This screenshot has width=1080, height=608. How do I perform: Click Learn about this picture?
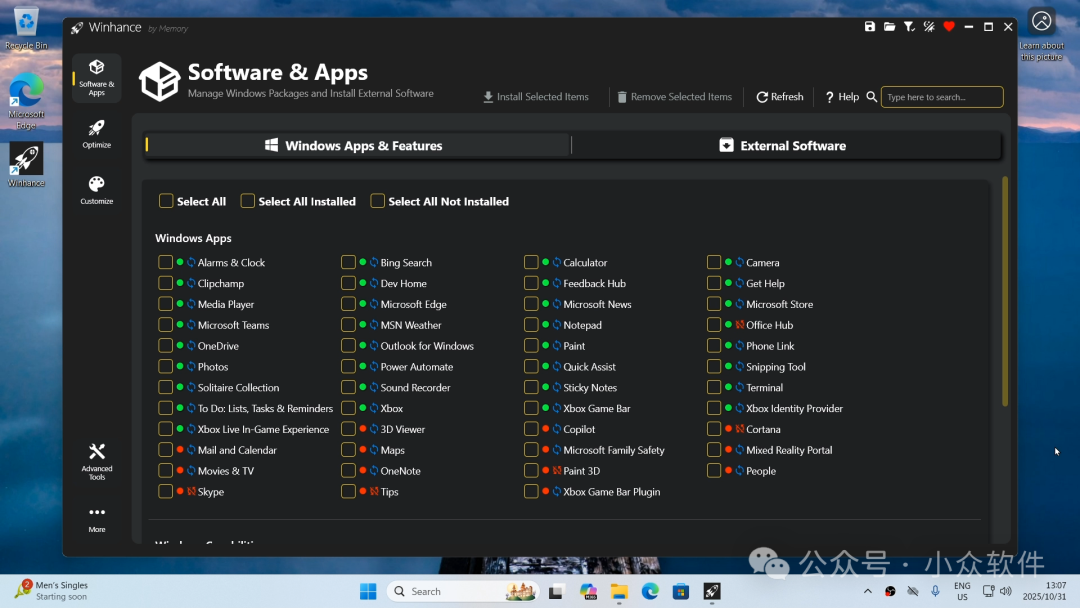point(1041,34)
